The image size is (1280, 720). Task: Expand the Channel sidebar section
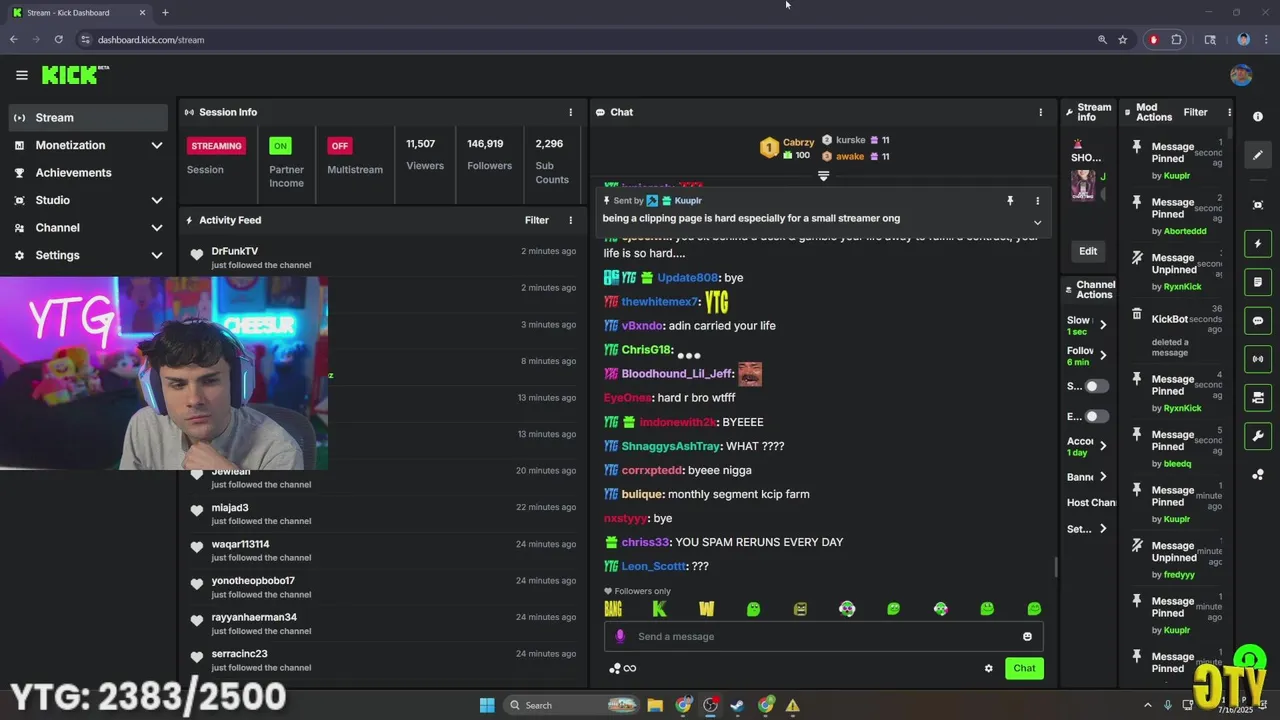tap(157, 228)
